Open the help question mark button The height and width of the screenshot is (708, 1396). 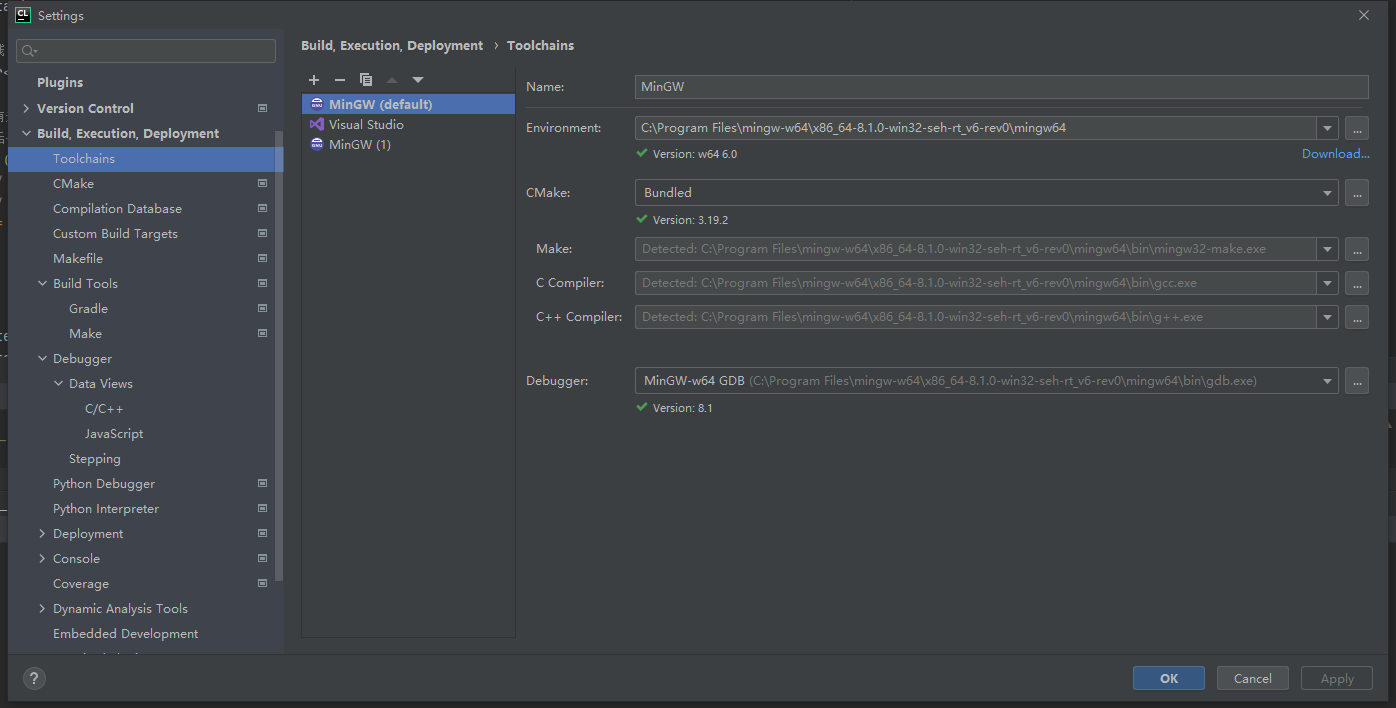coord(34,678)
